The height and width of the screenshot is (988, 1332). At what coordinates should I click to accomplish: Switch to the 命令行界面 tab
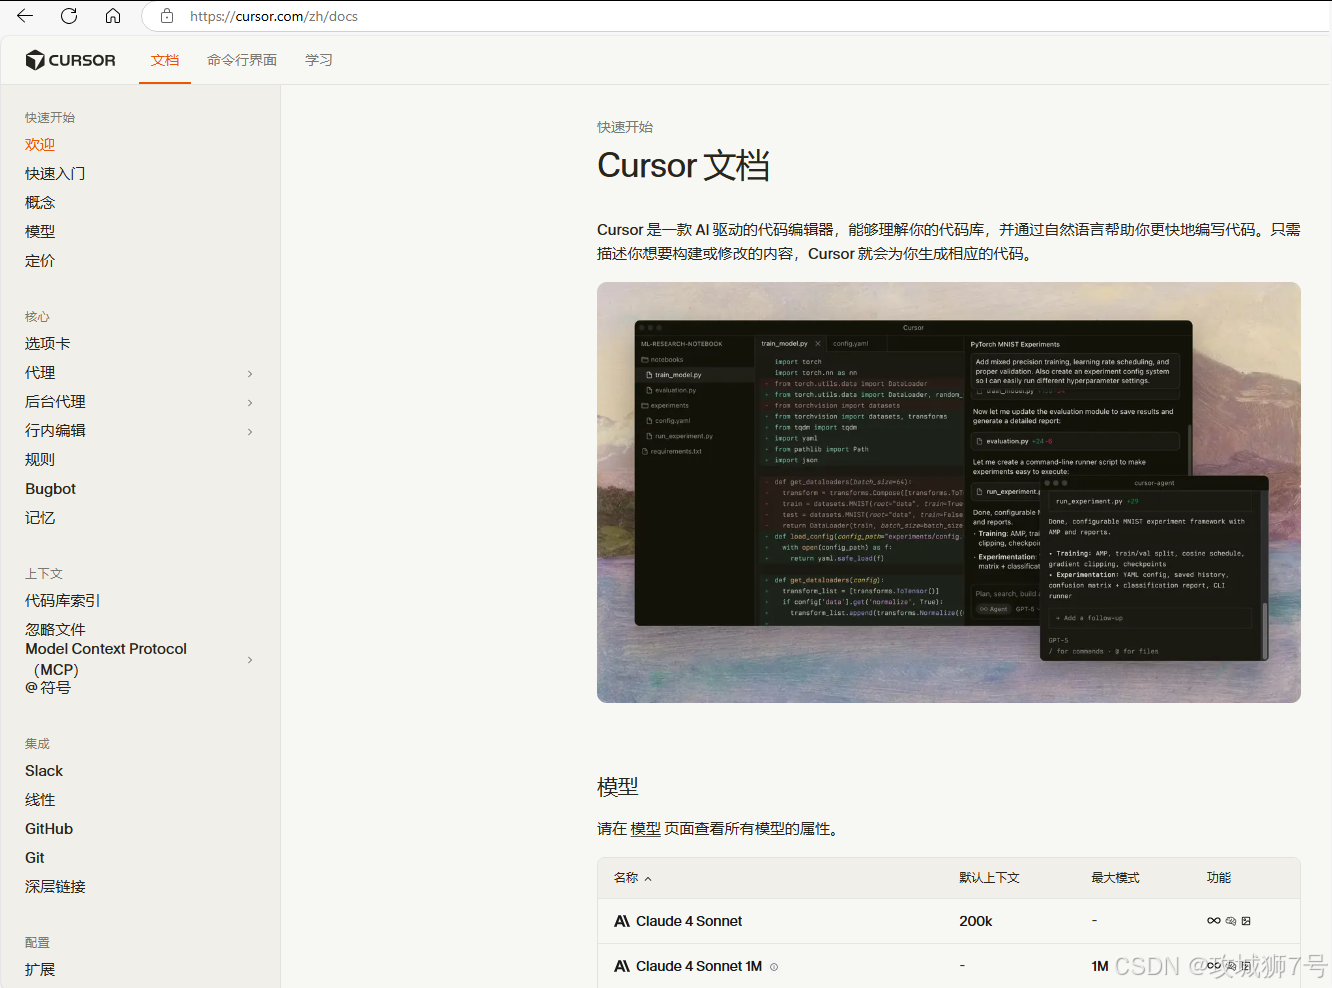coord(242,60)
